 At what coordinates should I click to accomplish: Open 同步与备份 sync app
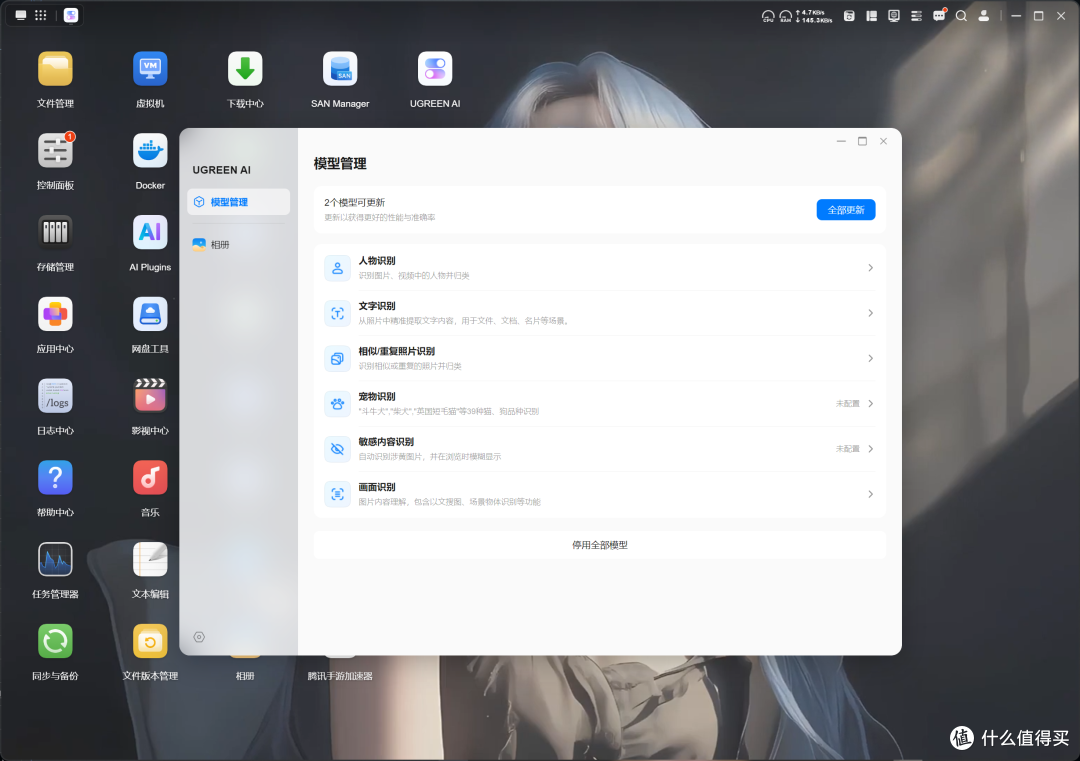click(x=55, y=641)
